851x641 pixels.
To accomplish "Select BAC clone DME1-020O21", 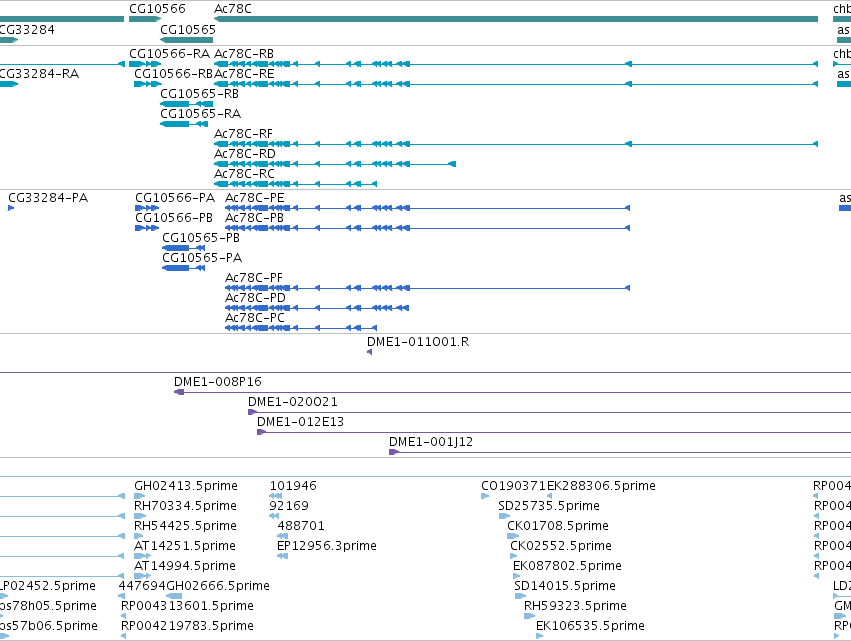I will tap(549, 412).
